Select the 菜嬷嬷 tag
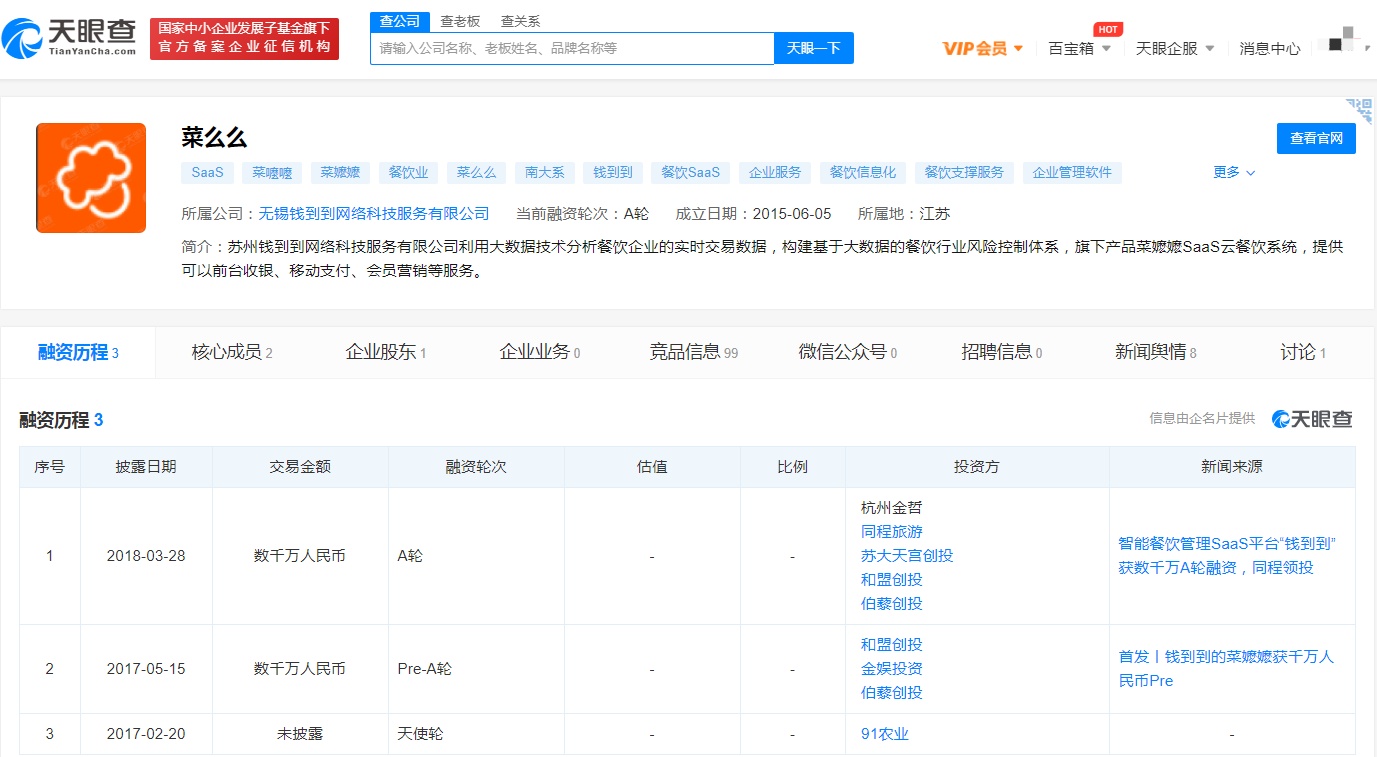Viewport: 1377px width, 757px height. coord(340,172)
